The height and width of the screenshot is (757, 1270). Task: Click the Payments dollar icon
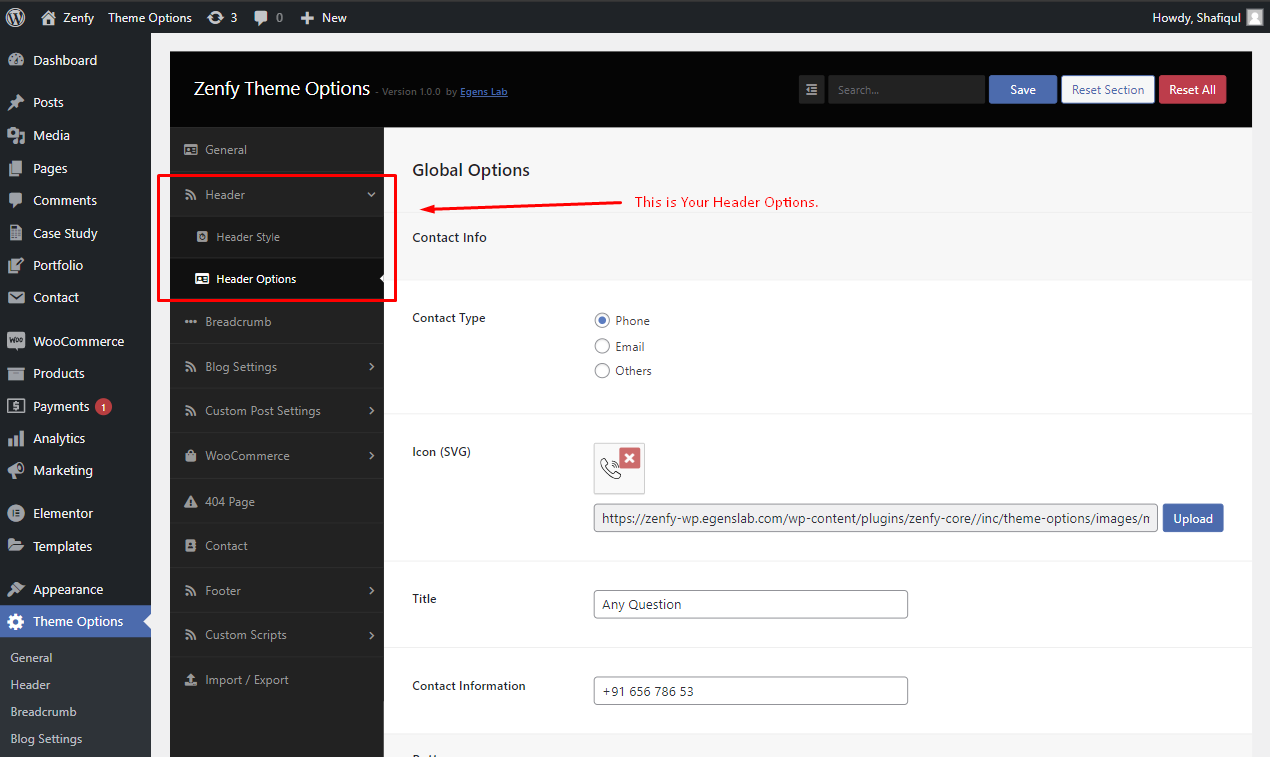click(16, 406)
